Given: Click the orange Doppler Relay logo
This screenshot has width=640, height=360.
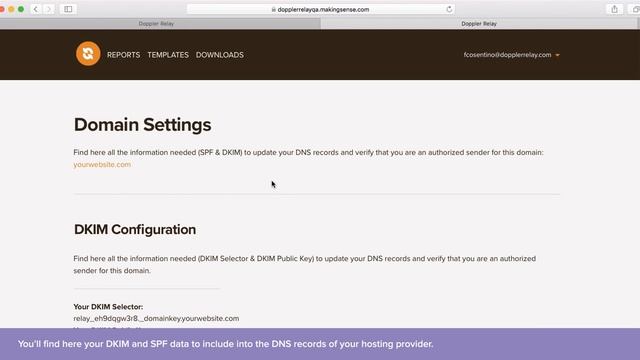Looking at the screenshot, I should 88,53.
